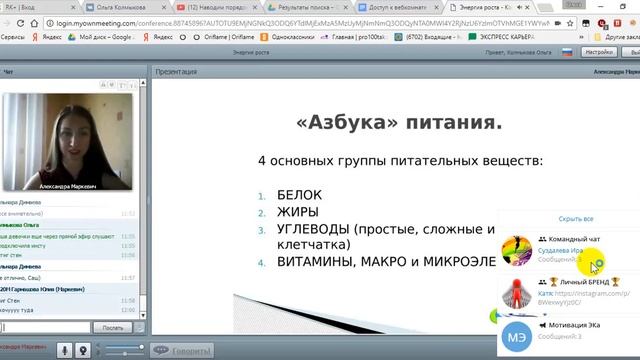This screenshot has width=640, height=360.
Task: Open Мой диск Google bookmark
Action: point(101,37)
